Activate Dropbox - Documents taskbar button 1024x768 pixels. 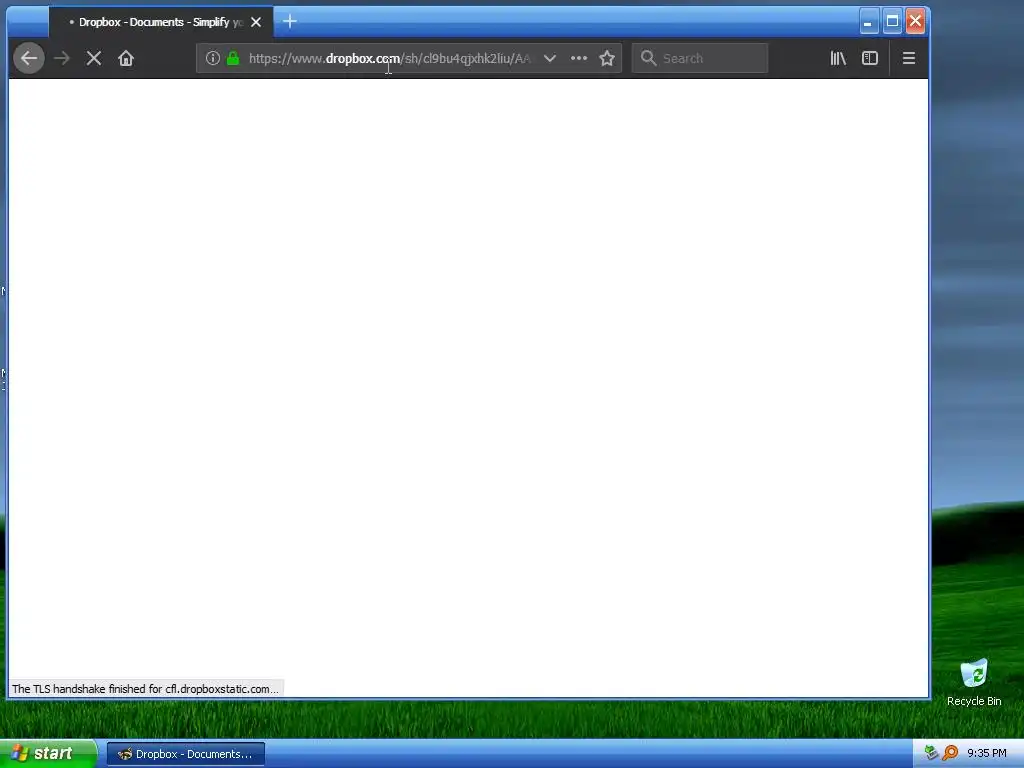pos(185,754)
